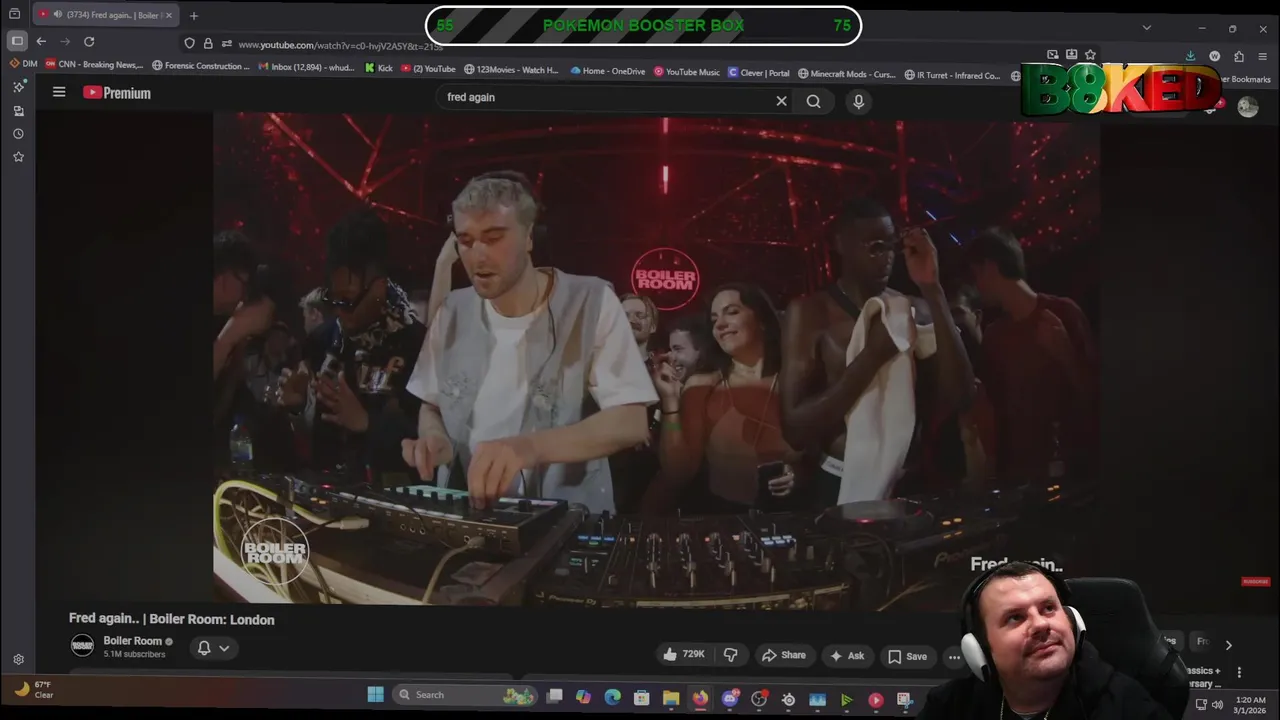Open Microsoft Edge from the taskbar
The width and height of the screenshot is (1280, 720).
pyautogui.click(x=612, y=697)
